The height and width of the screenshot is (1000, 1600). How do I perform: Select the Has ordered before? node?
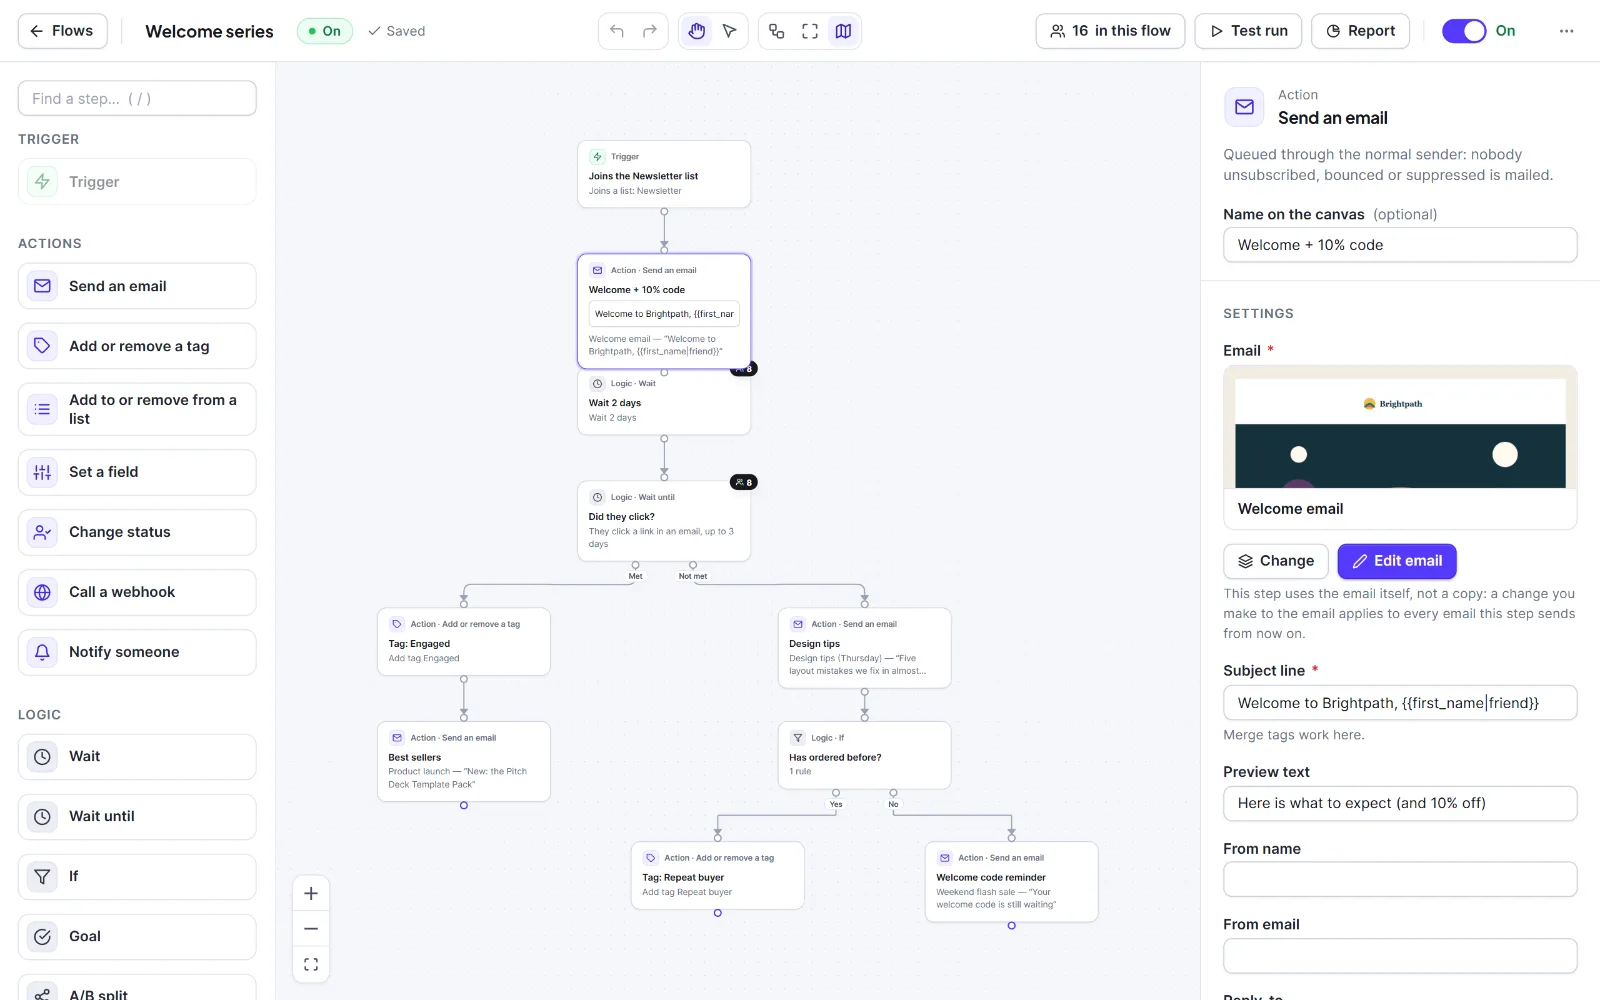tap(864, 755)
